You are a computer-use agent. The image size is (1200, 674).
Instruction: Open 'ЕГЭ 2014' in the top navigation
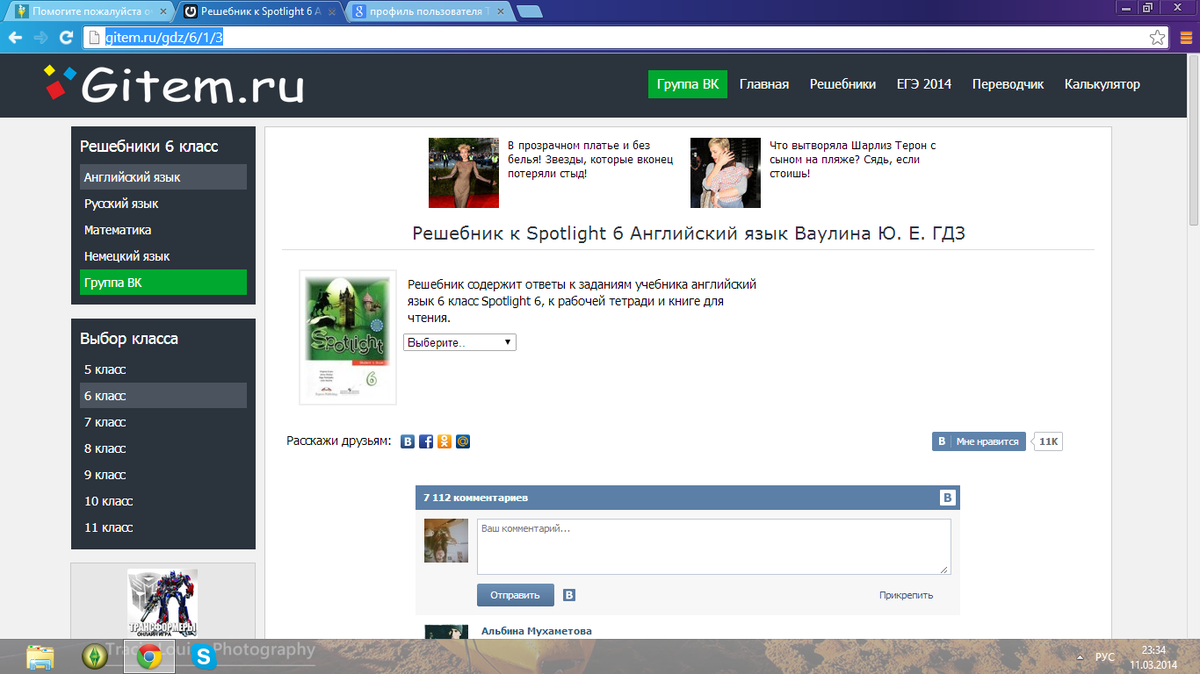(x=924, y=84)
